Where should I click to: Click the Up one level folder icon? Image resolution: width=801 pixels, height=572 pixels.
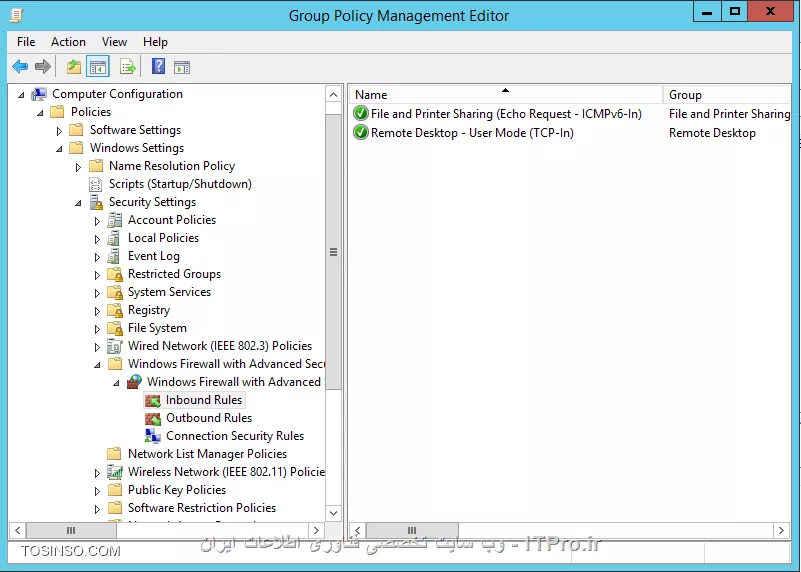point(74,66)
